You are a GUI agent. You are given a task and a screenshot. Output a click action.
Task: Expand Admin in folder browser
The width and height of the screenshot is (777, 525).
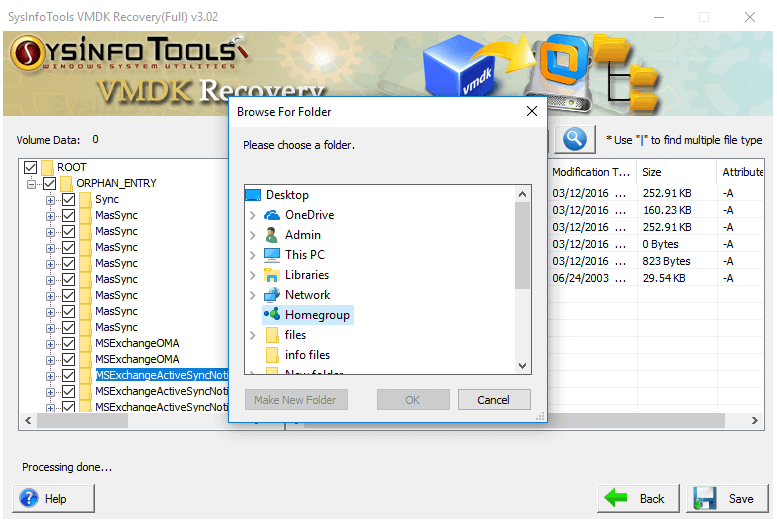click(x=253, y=235)
